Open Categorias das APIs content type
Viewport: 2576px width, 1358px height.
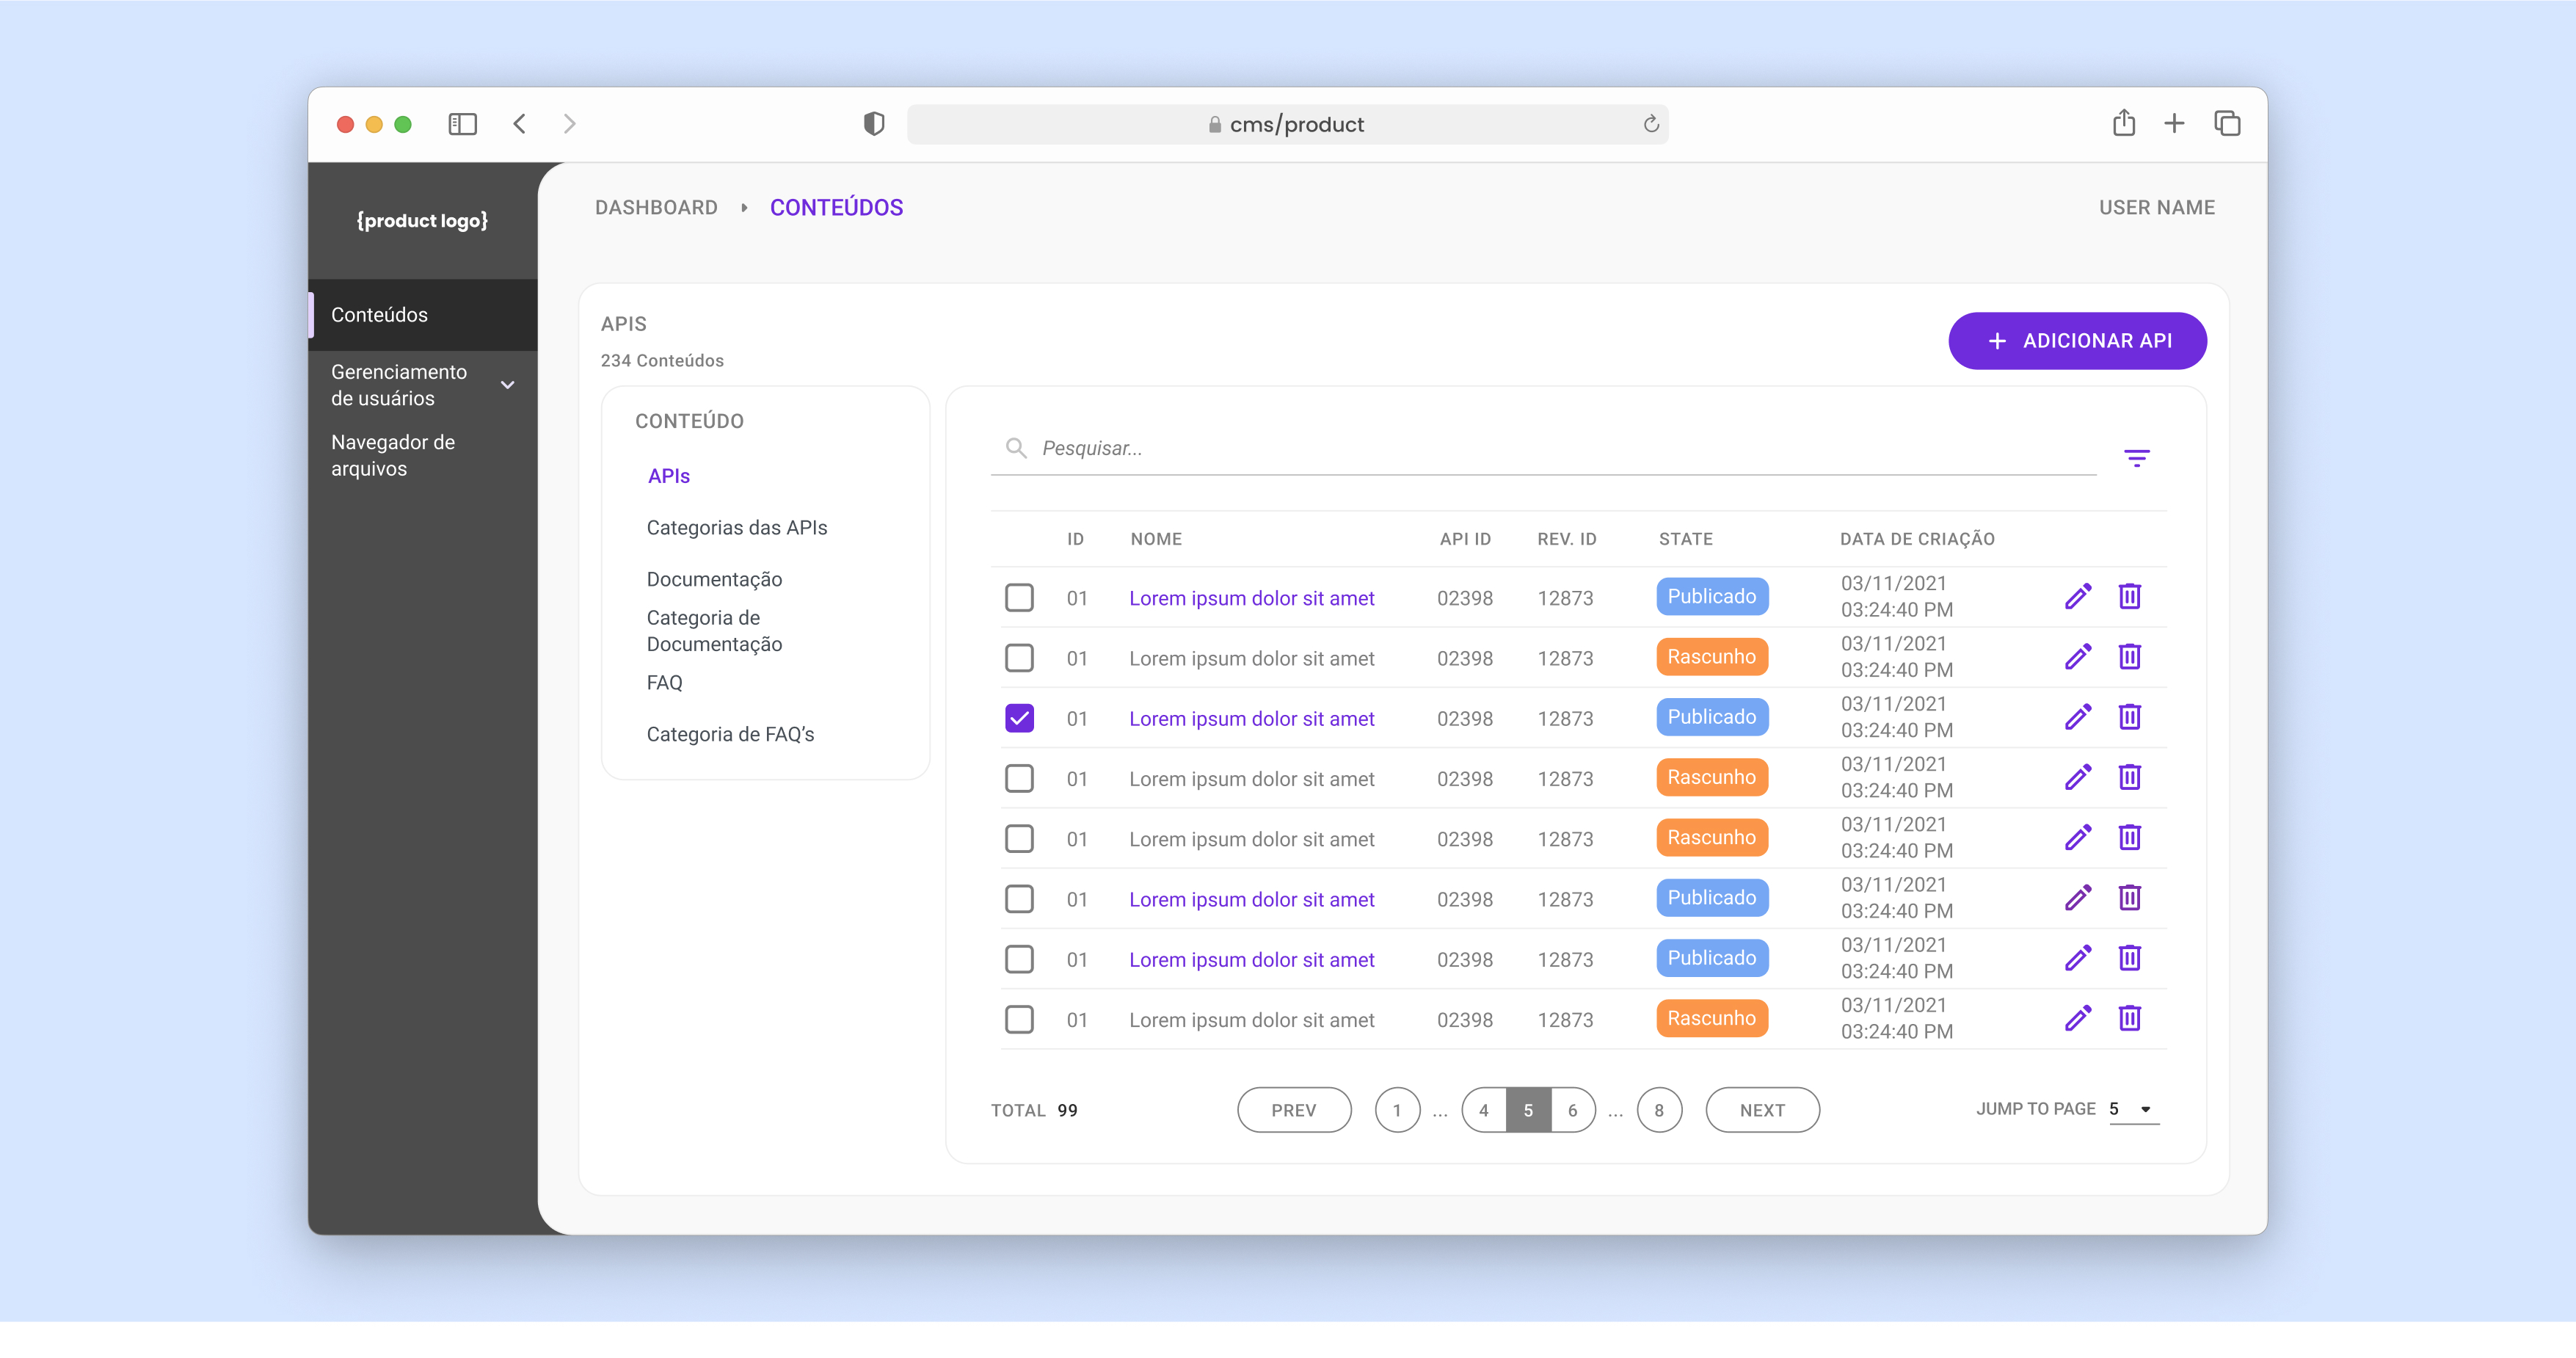pos(737,527)
